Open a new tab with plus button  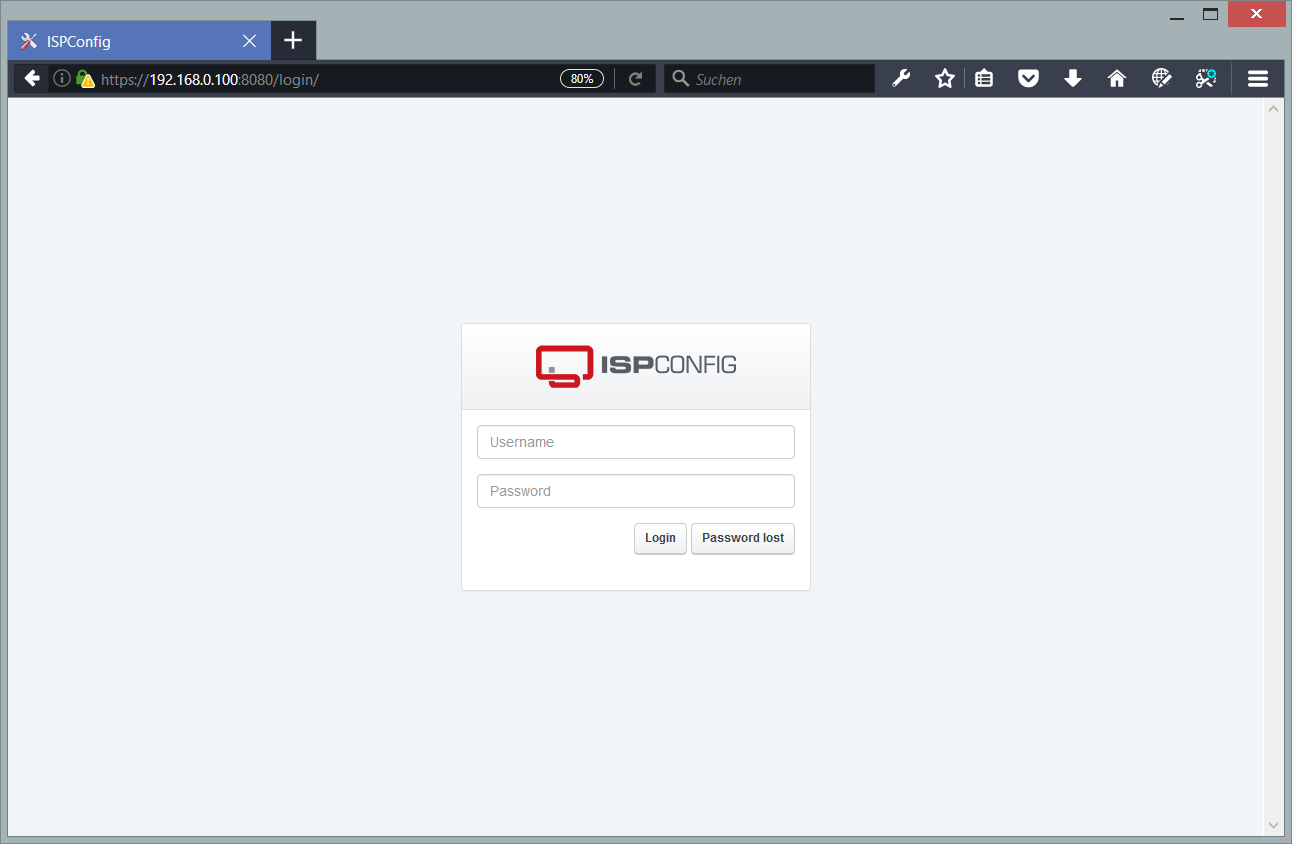(292, 40)
